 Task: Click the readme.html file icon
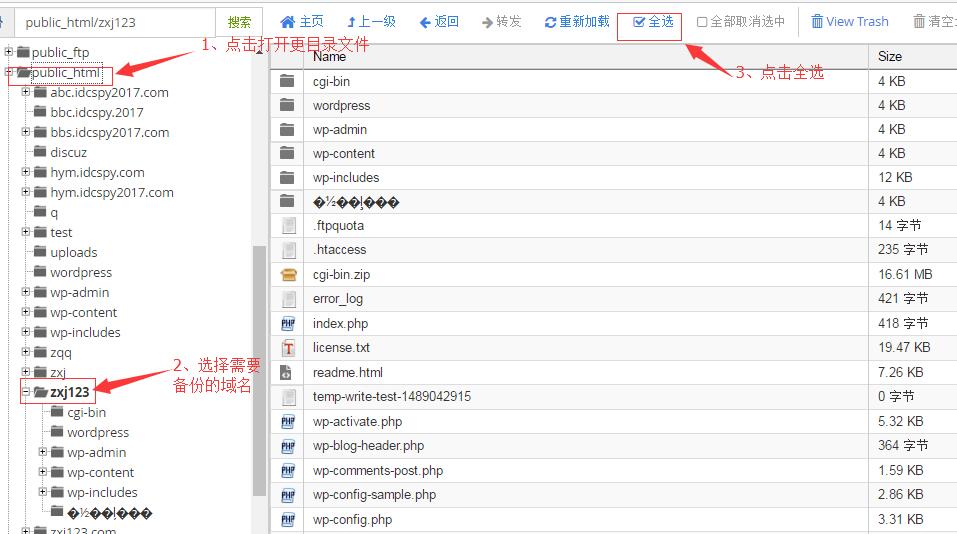point(286,372)
